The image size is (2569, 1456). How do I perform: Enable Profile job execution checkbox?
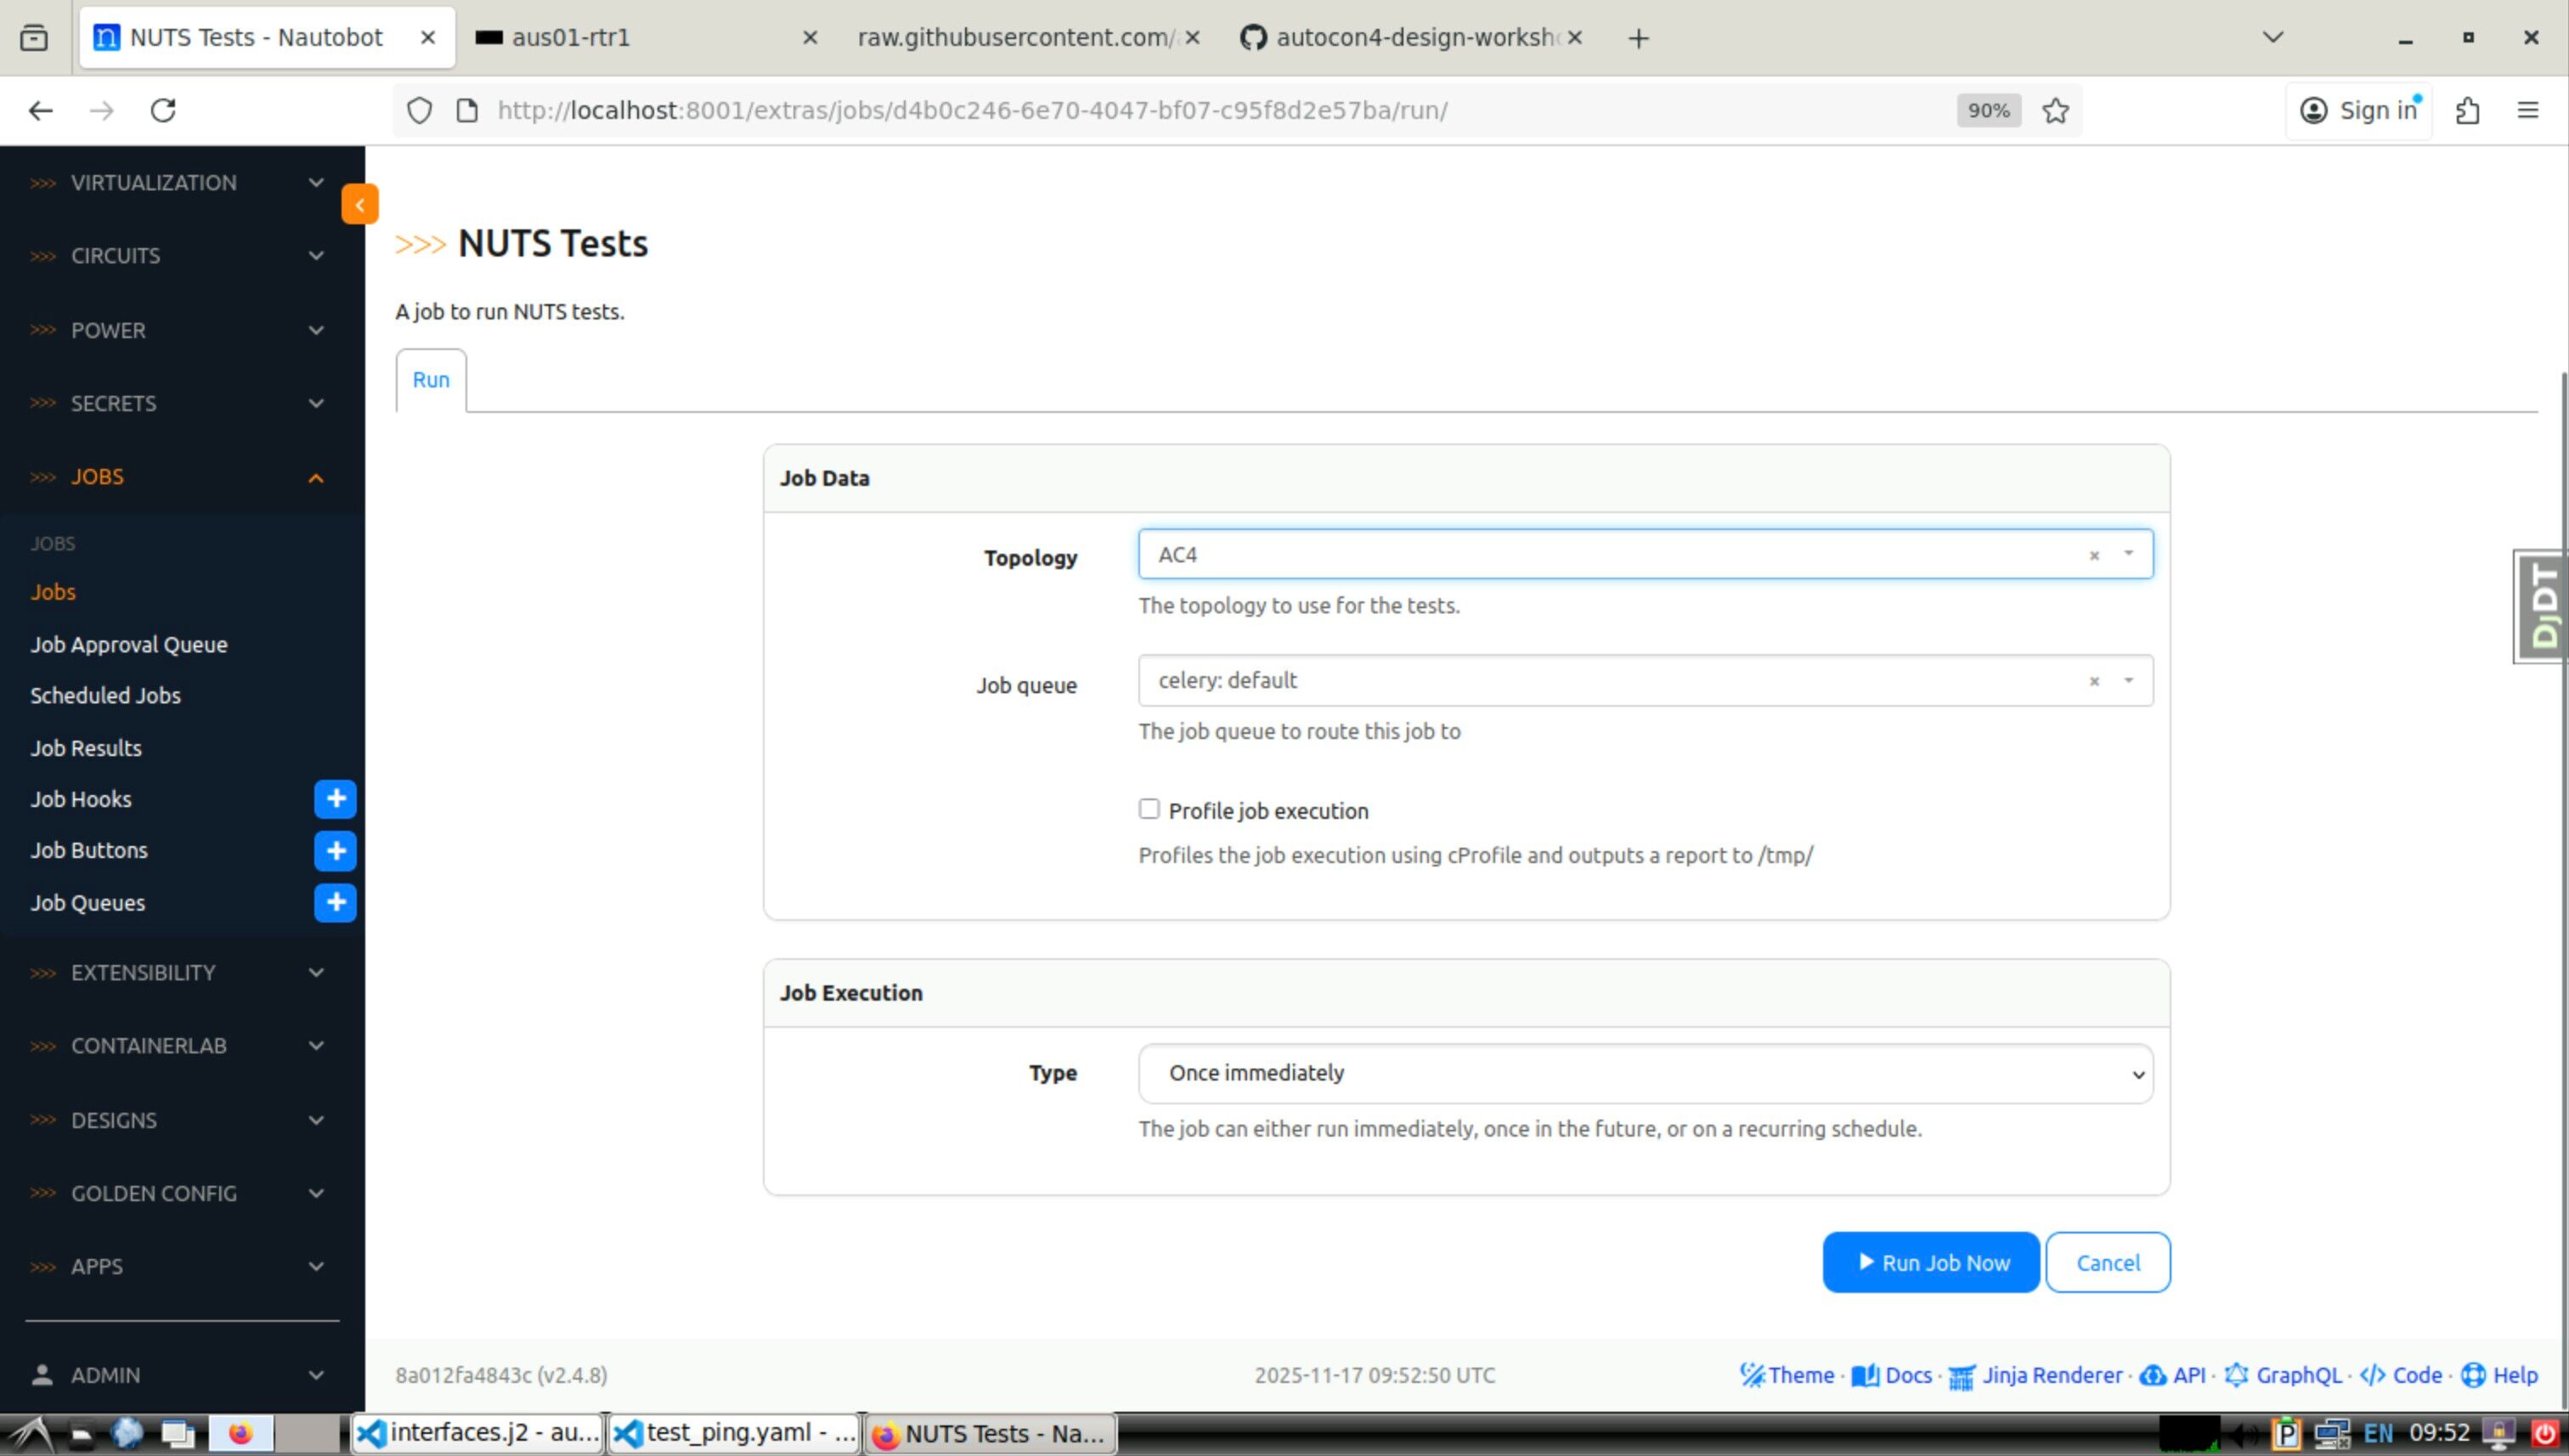(x=1149, y=809)
